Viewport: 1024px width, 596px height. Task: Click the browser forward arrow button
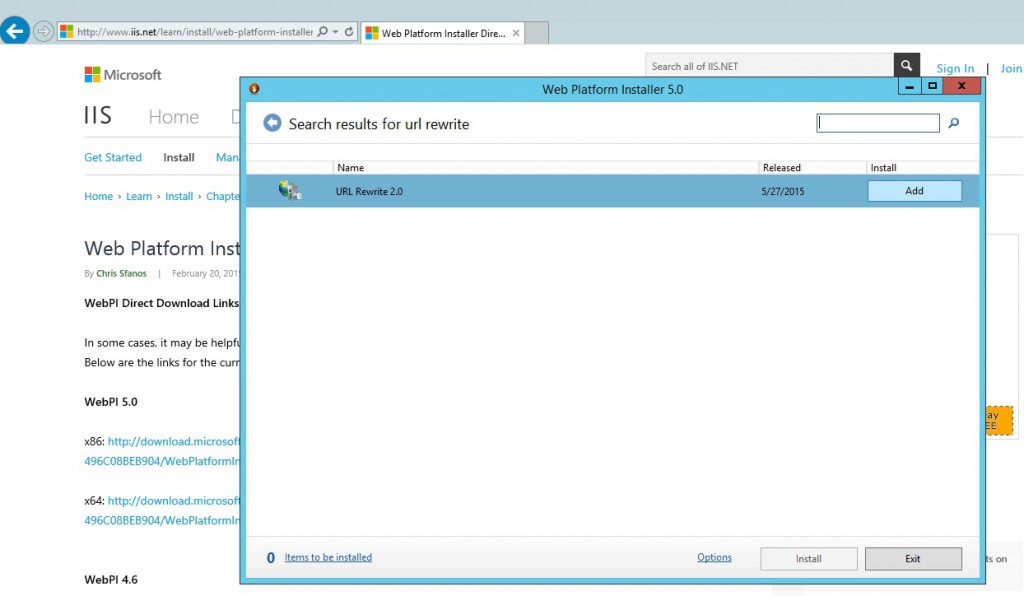pyautogui.click(x=43, y=31)
